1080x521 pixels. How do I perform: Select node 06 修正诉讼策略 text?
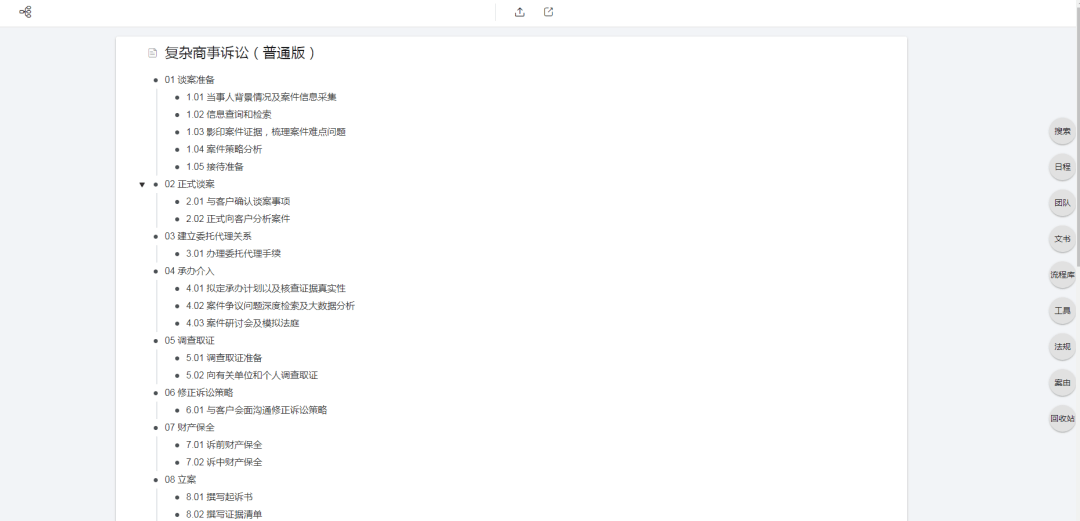tap(199, 393)
